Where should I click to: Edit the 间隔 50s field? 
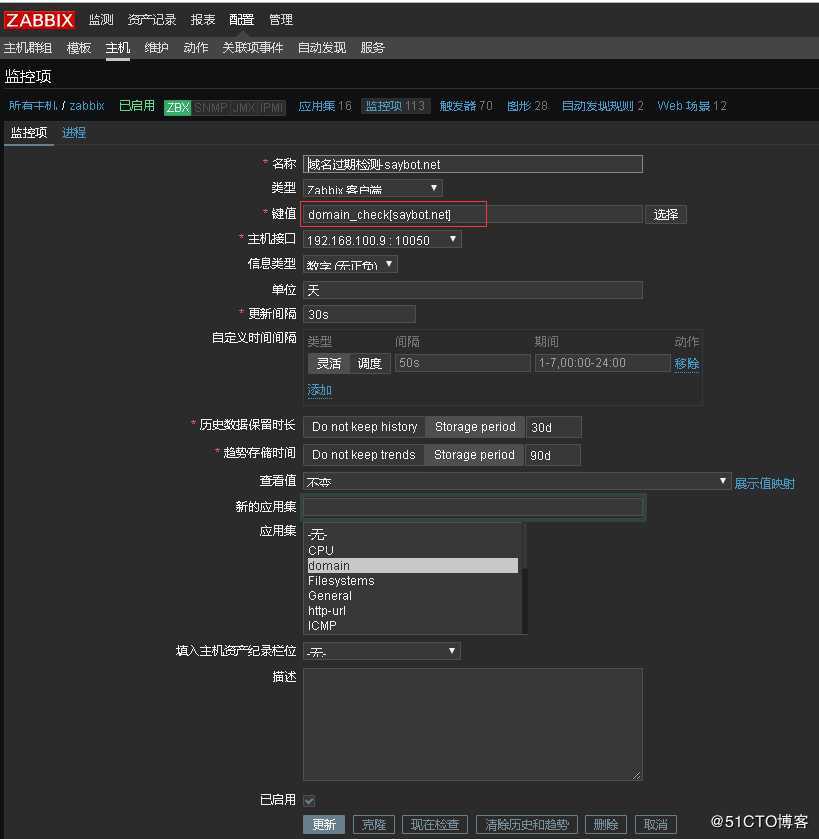pos(462,363)
